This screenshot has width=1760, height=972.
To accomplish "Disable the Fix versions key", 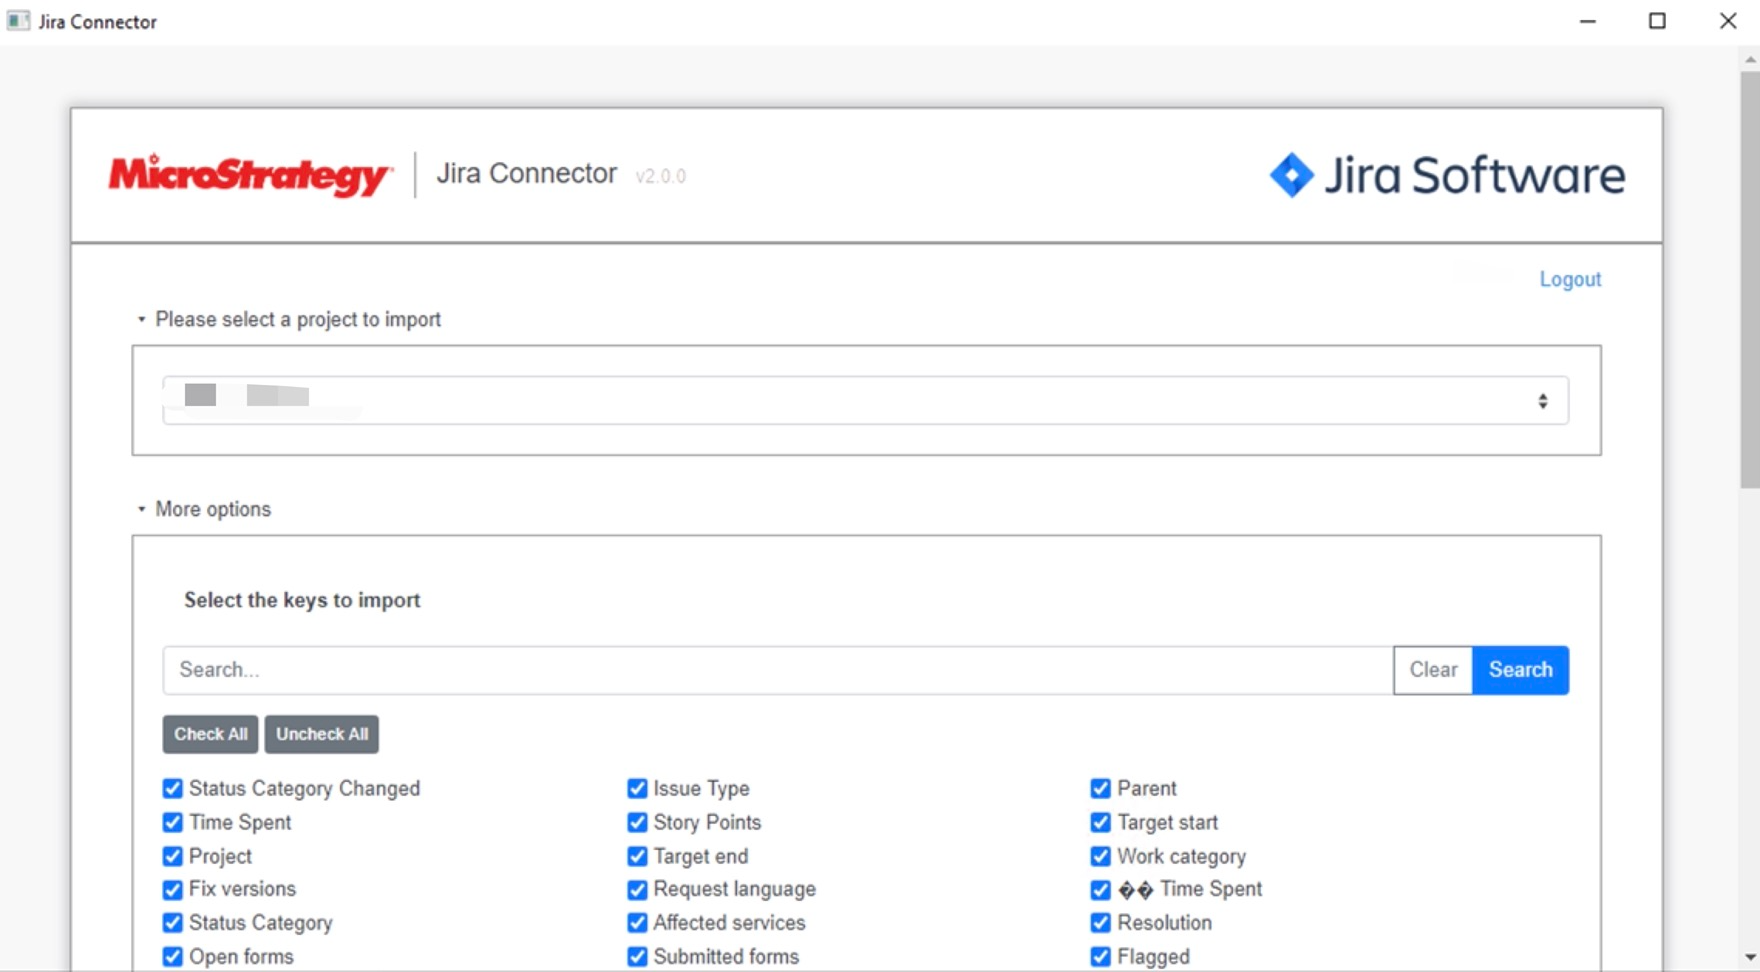I will tap(173, 890).
